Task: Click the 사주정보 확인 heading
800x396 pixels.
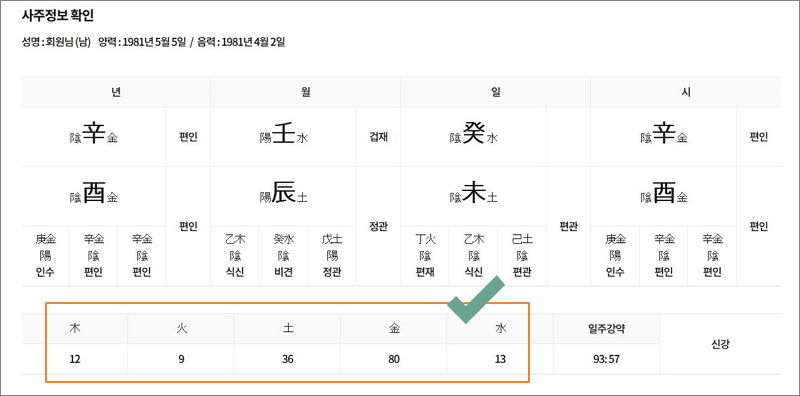Action: coord(58,16)
